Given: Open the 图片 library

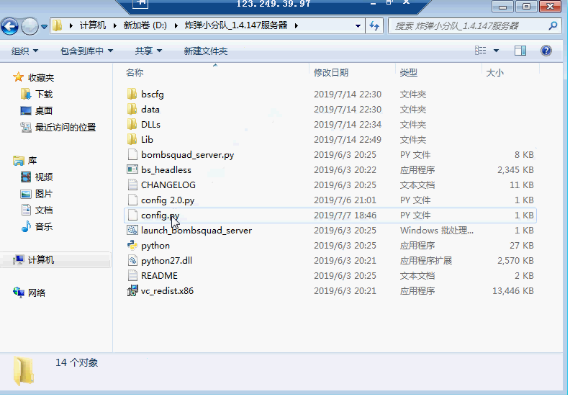Looking at the screenshot, I should coord(44,194).
